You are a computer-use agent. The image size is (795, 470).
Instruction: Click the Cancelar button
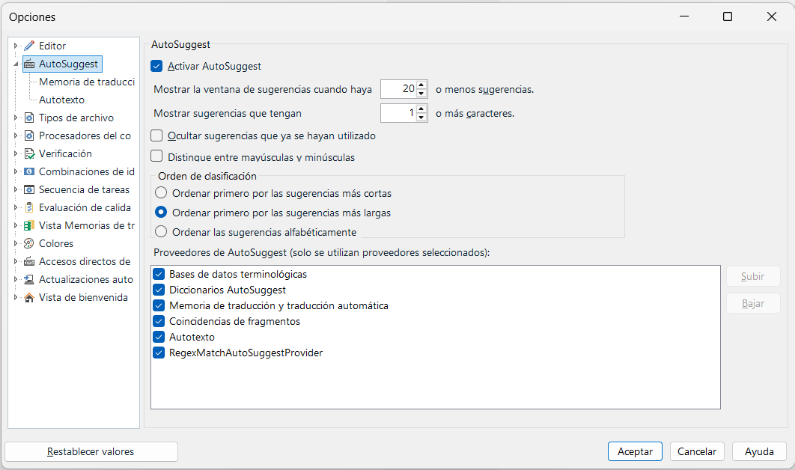(x=697, y=451)
